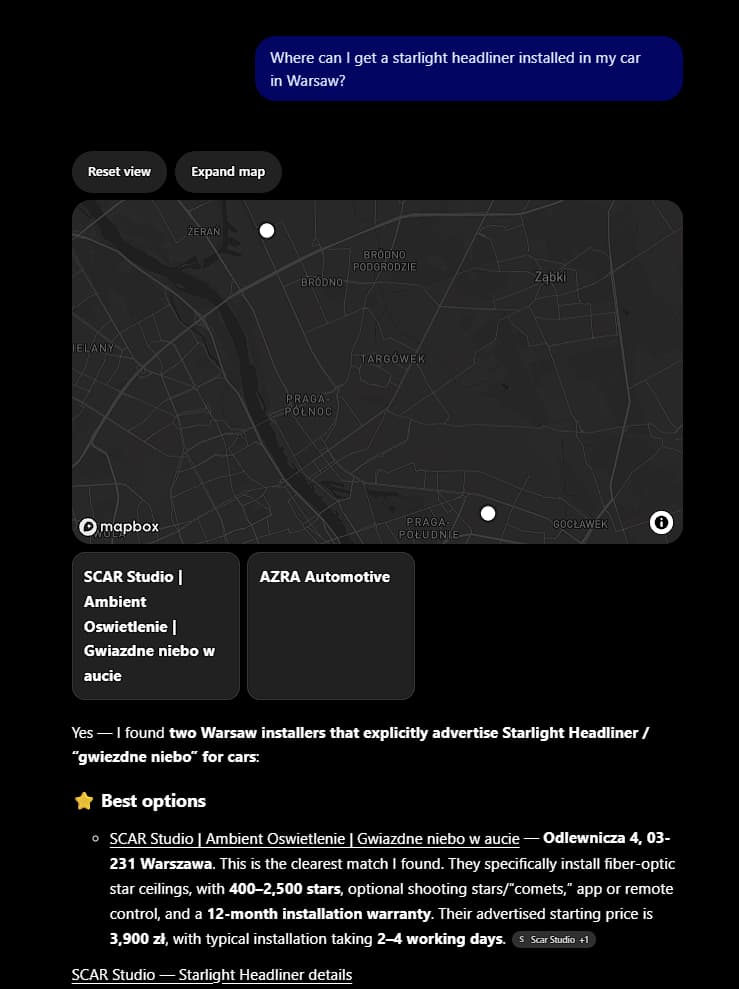
Task: Open SCAR Studio — Starlight Headliner details link
Action: point(212,974)
